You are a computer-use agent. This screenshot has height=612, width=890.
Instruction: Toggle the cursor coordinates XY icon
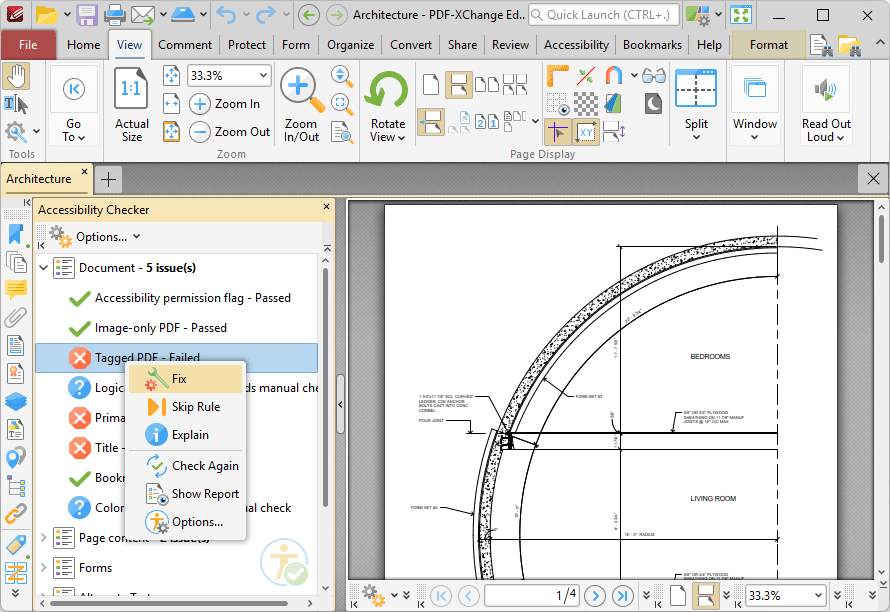[586, 133]
